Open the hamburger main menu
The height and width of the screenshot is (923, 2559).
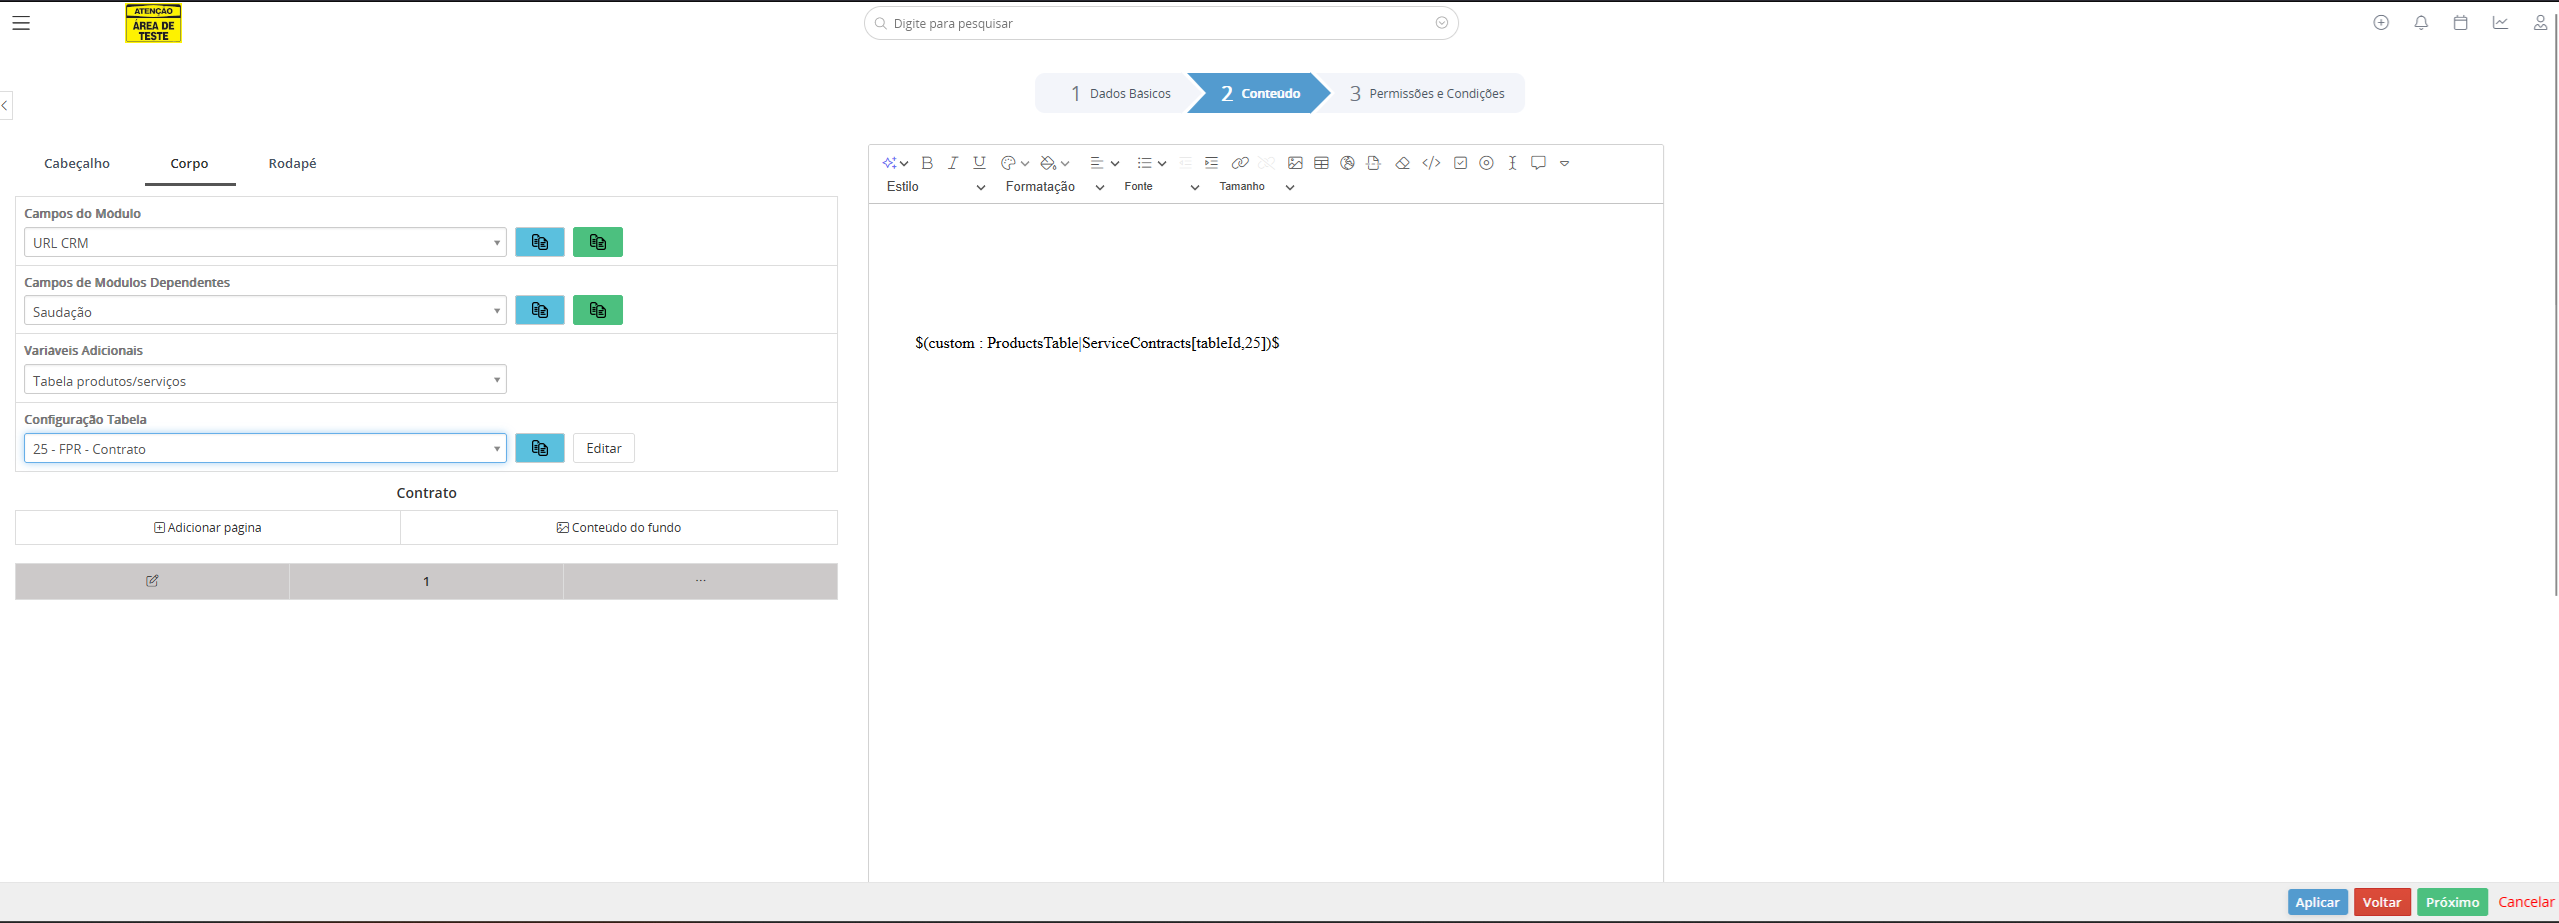[21, 23]
